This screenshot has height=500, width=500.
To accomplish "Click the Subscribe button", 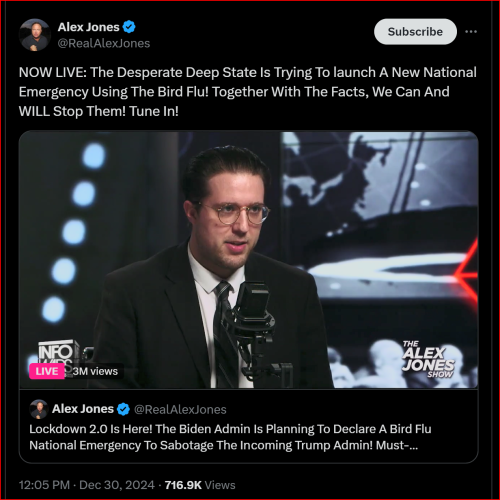I will point(415,32).
